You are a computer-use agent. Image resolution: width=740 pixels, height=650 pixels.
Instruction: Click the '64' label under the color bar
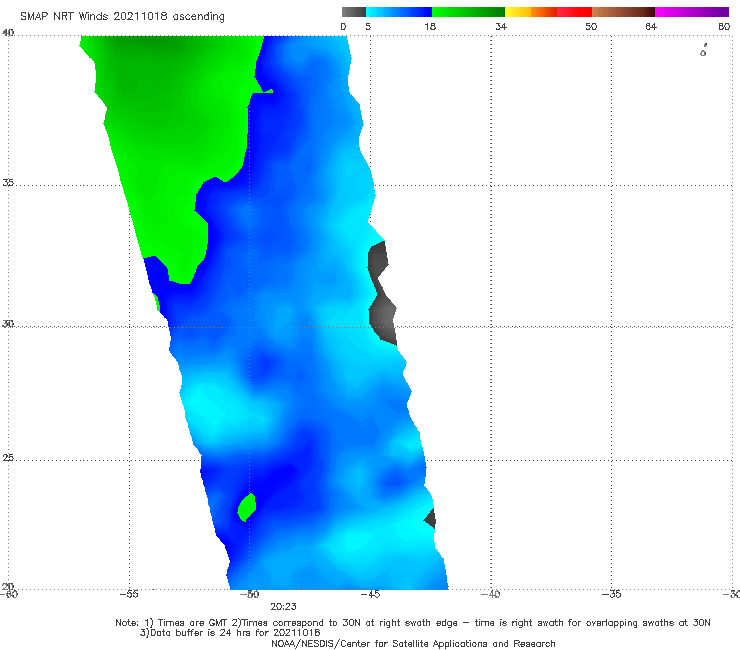(651, 27)
